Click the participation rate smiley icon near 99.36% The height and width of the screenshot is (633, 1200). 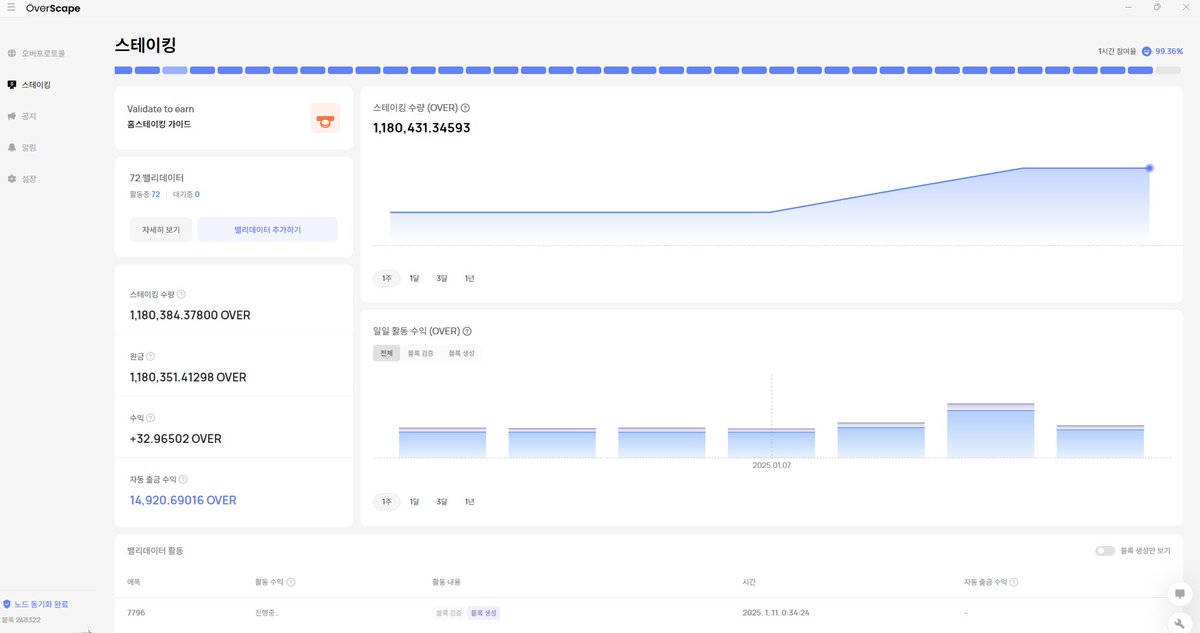[1146, 50]
